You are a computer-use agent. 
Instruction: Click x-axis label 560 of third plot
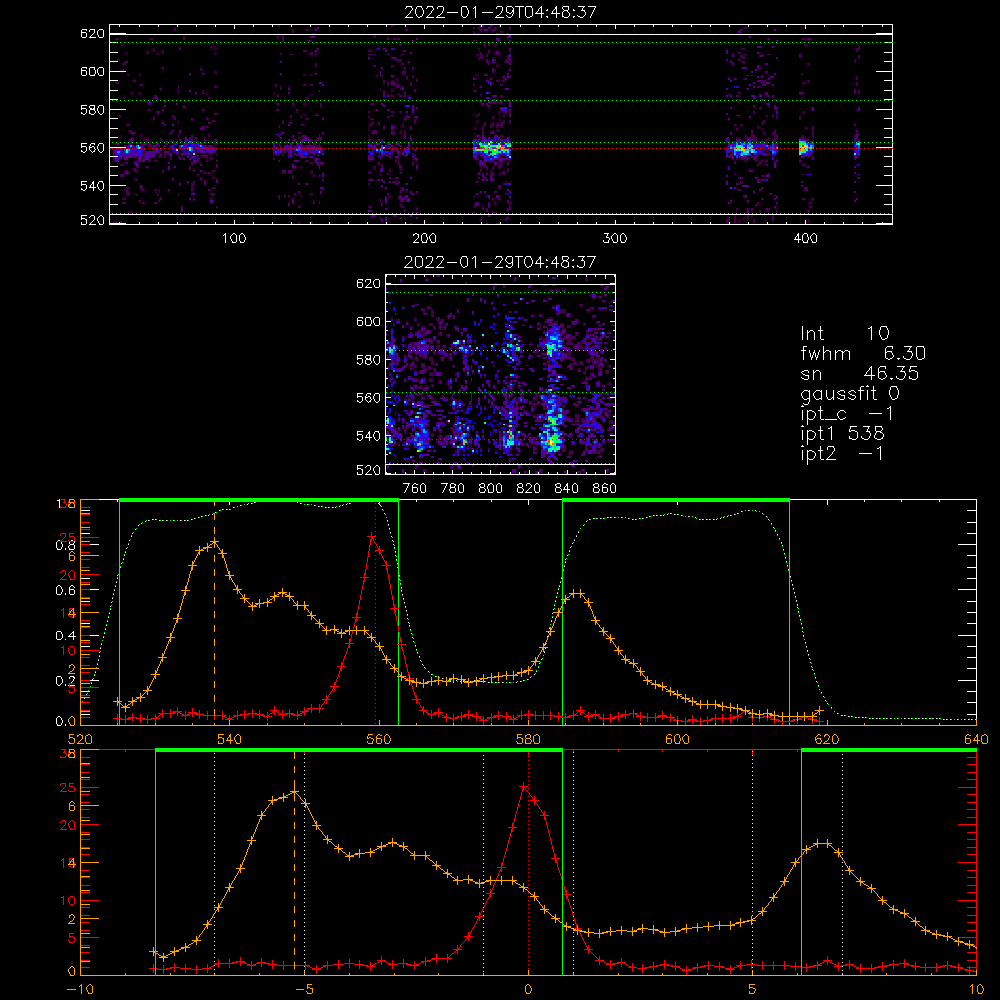[x=379, y=739]
